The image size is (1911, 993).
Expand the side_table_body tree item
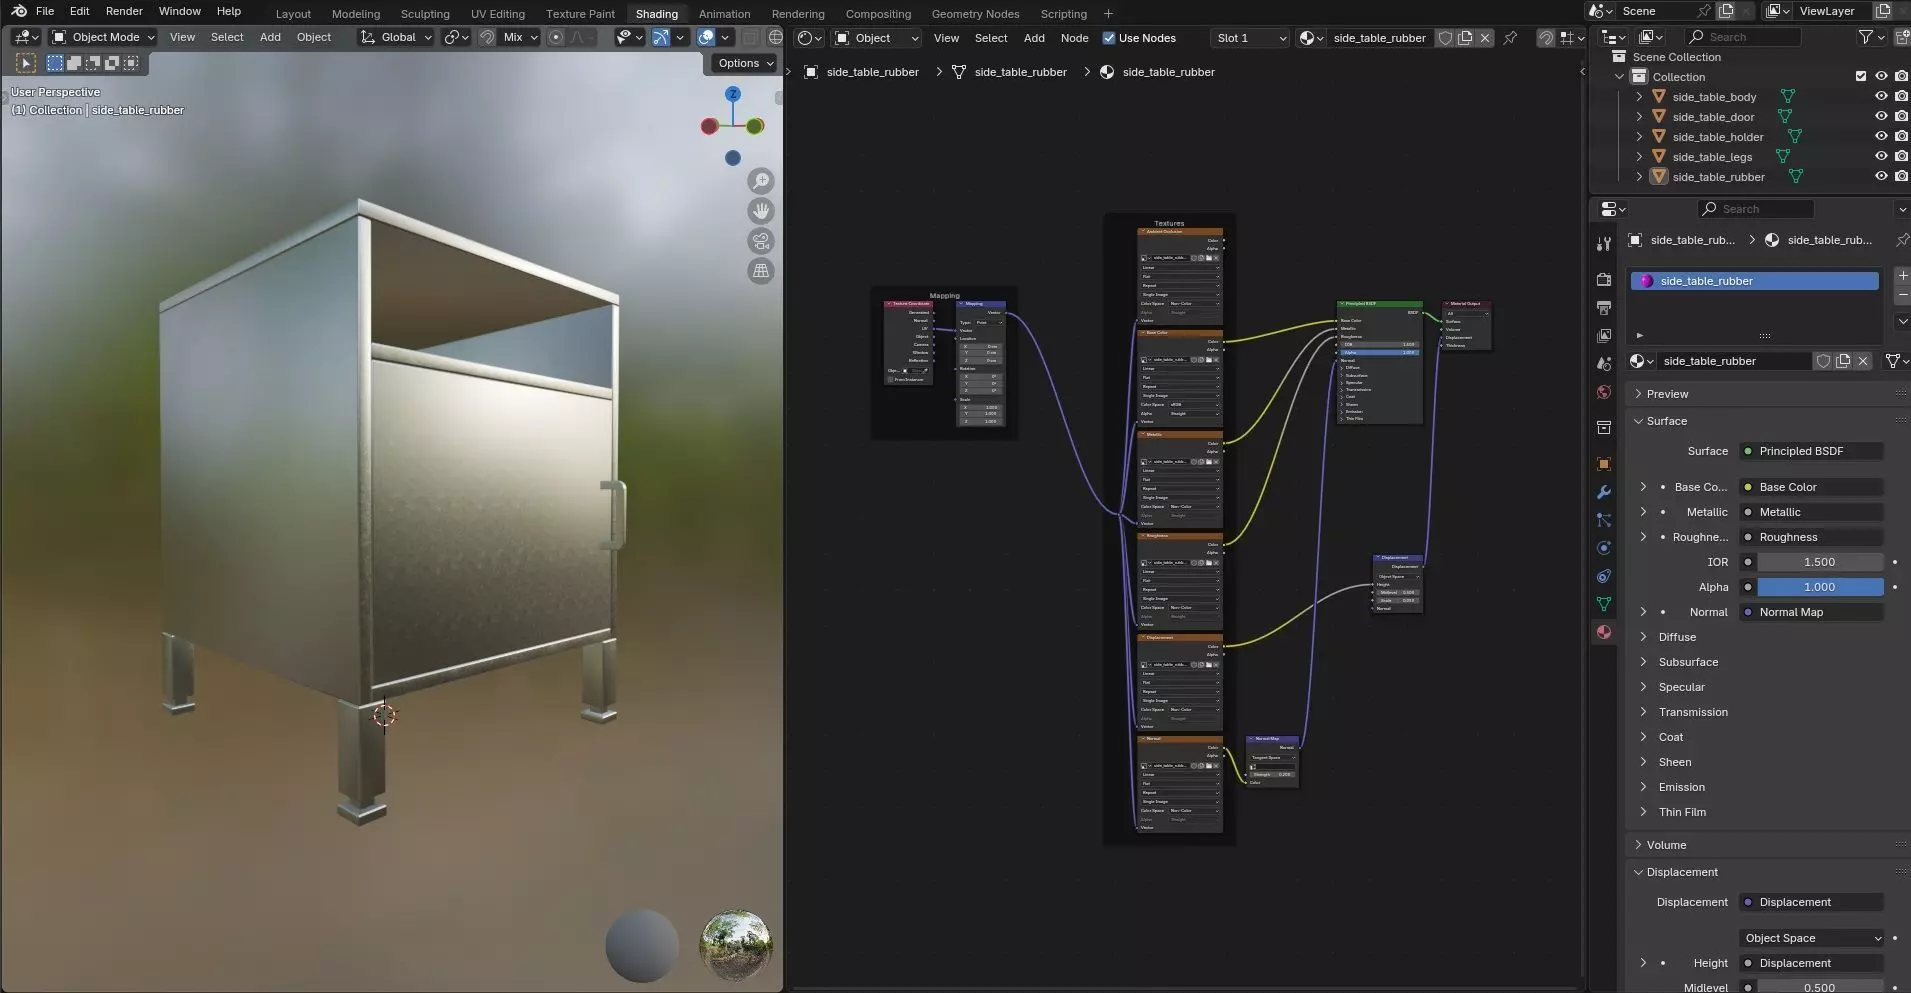click(x=1639, y=97)
